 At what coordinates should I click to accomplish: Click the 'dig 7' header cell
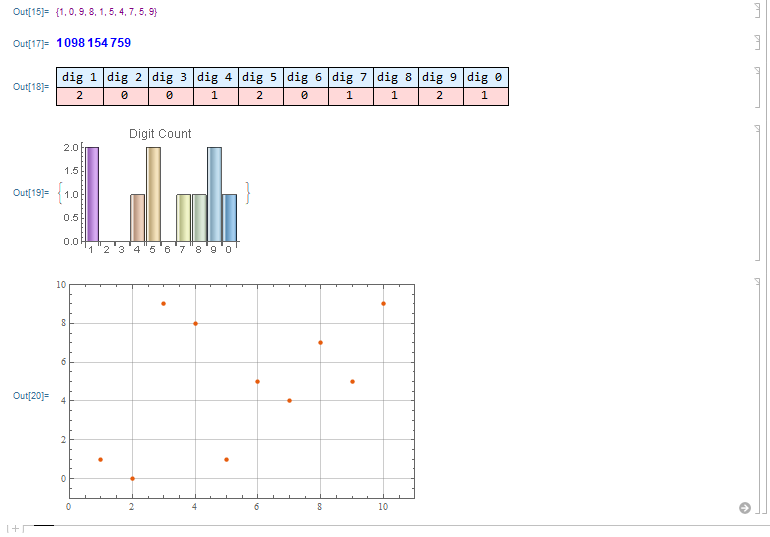coord(351,78)
